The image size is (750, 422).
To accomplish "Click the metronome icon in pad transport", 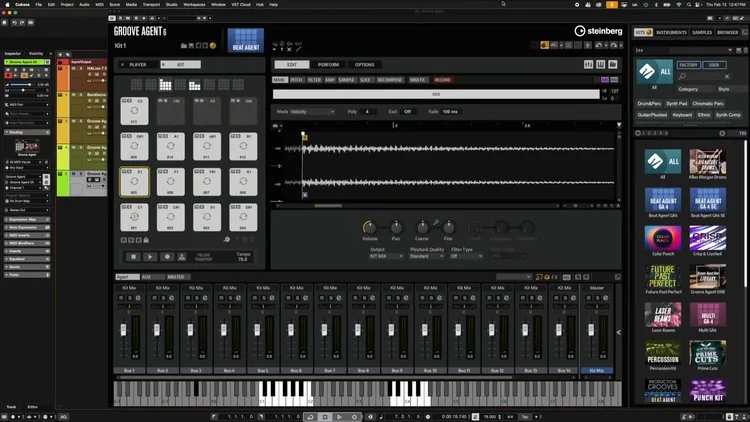I will (x=182, y=257).
